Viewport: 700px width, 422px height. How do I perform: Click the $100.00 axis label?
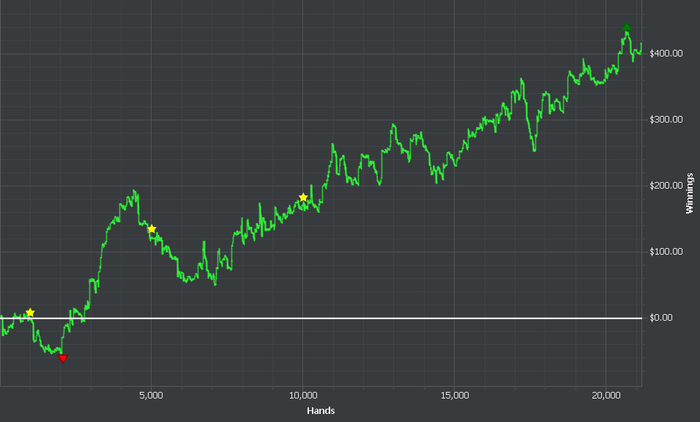pos(666,252)
